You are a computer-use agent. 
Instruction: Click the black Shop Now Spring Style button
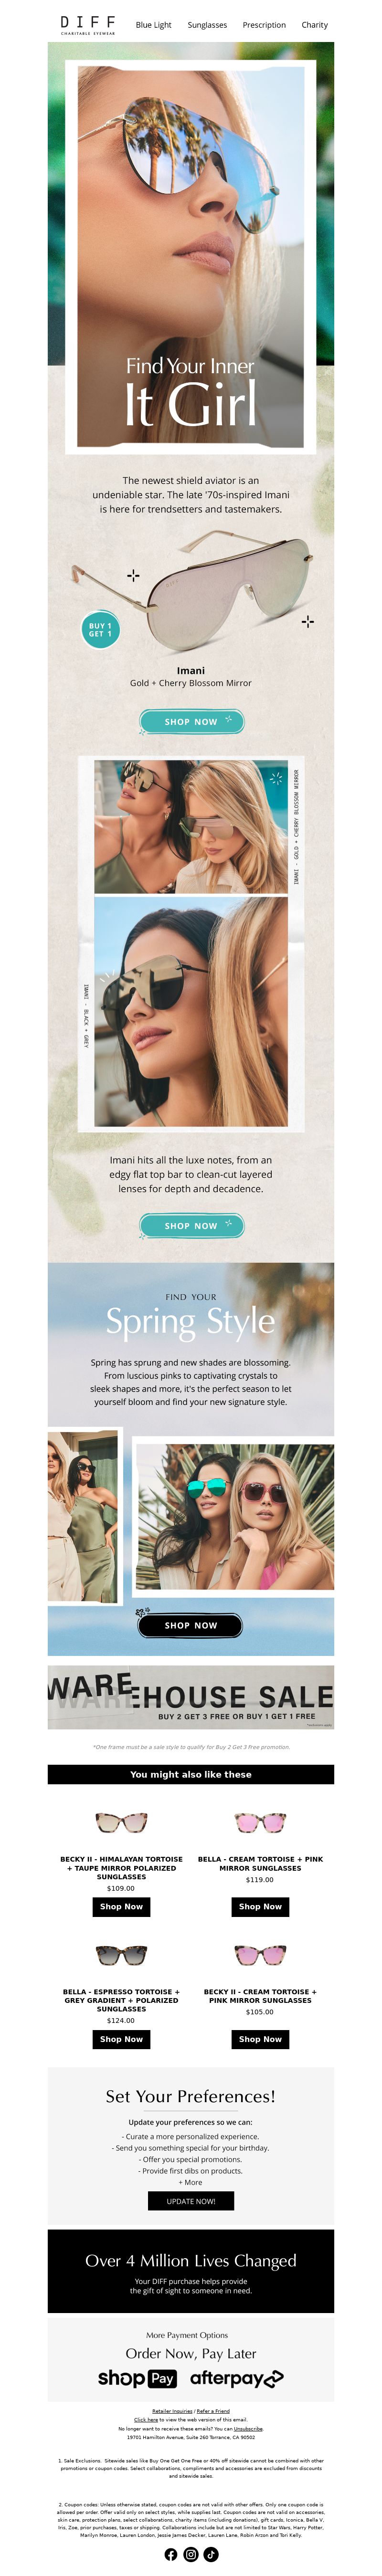(191, 1625)
